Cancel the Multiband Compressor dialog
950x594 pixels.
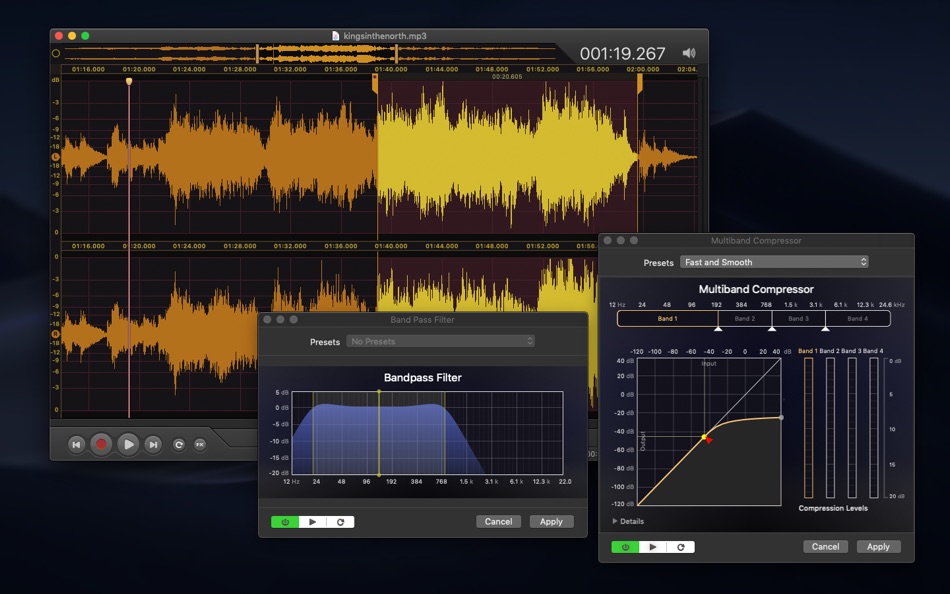pos(825,546)
